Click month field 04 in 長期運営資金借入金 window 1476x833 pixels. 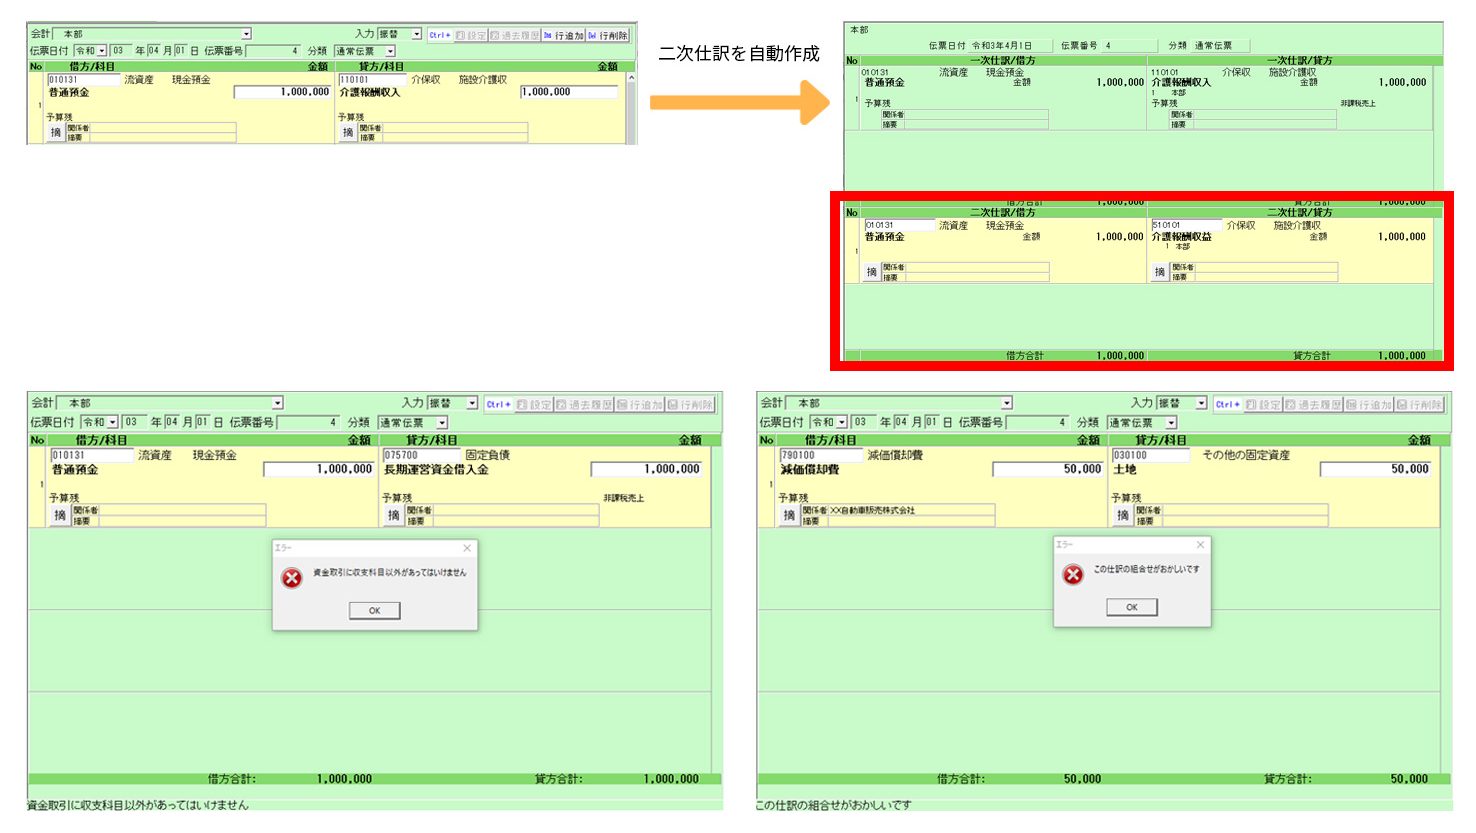[173, 422]
